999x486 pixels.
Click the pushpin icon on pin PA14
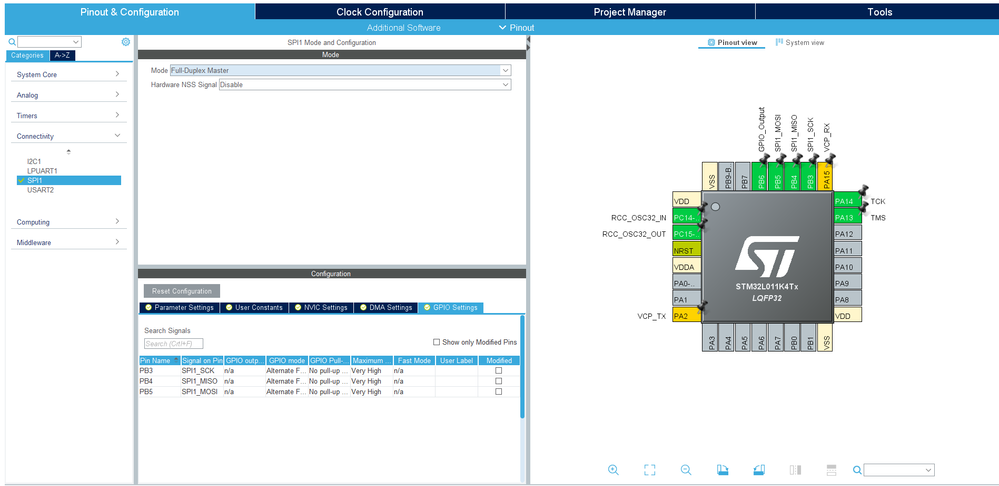coord(863,190)
